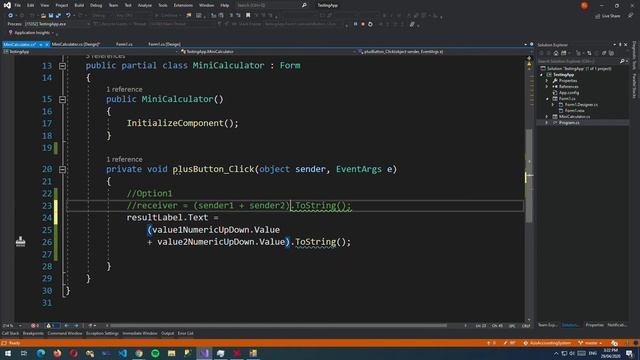Click the Save All toolbar icon
Viewport: 640px width, 360px height.
pyautogui.click(x=58, y=15)
